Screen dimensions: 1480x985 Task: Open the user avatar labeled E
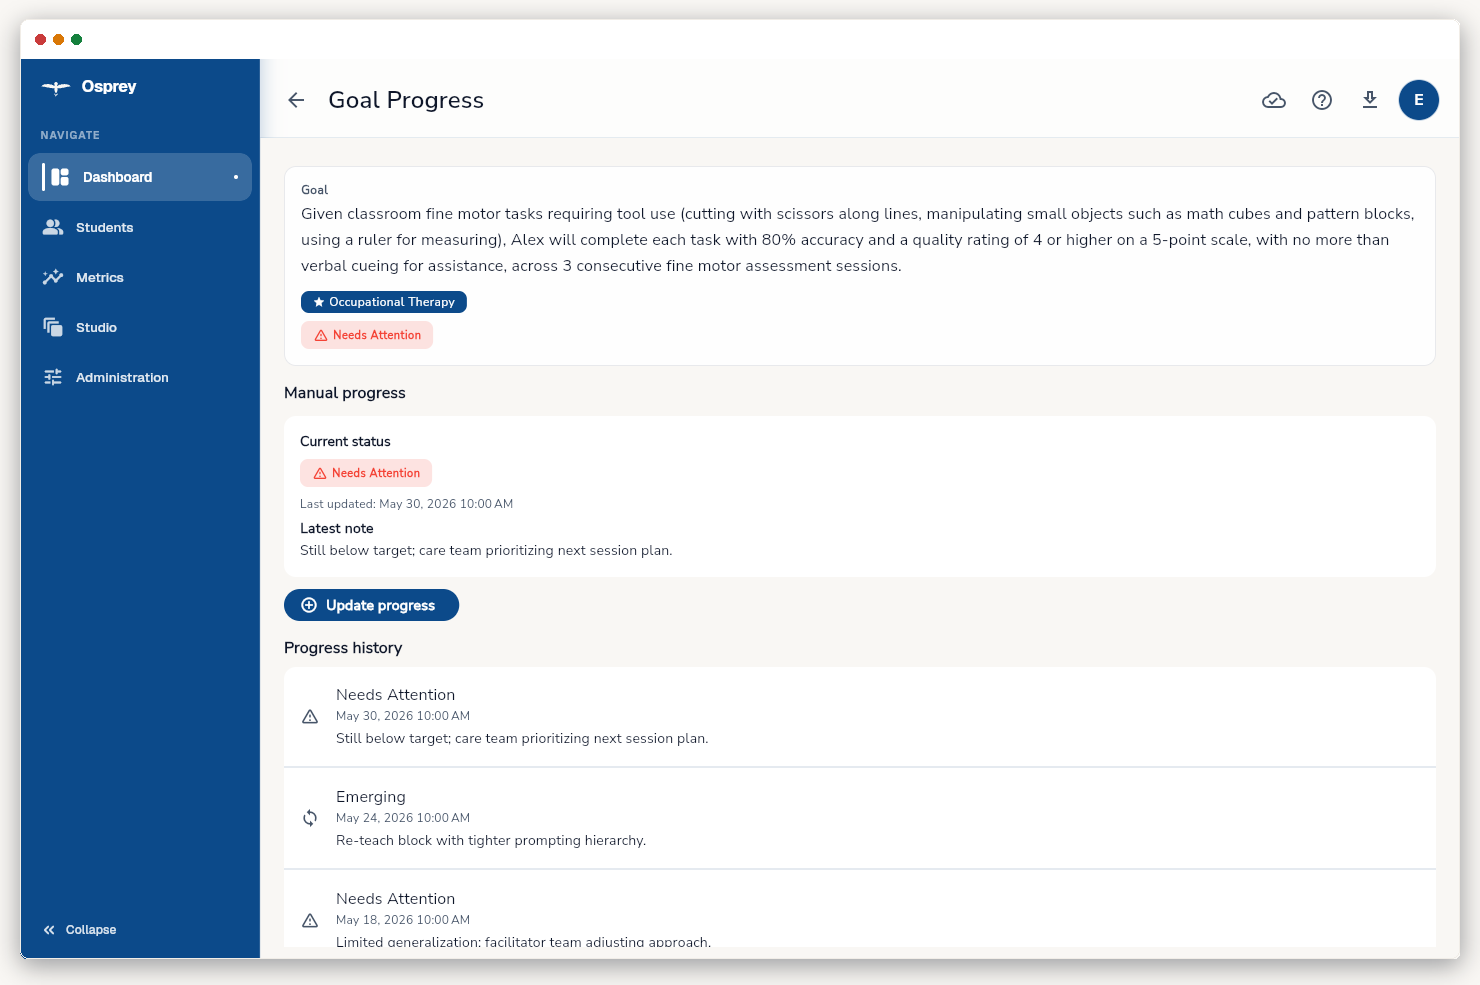pos(1419,100)
